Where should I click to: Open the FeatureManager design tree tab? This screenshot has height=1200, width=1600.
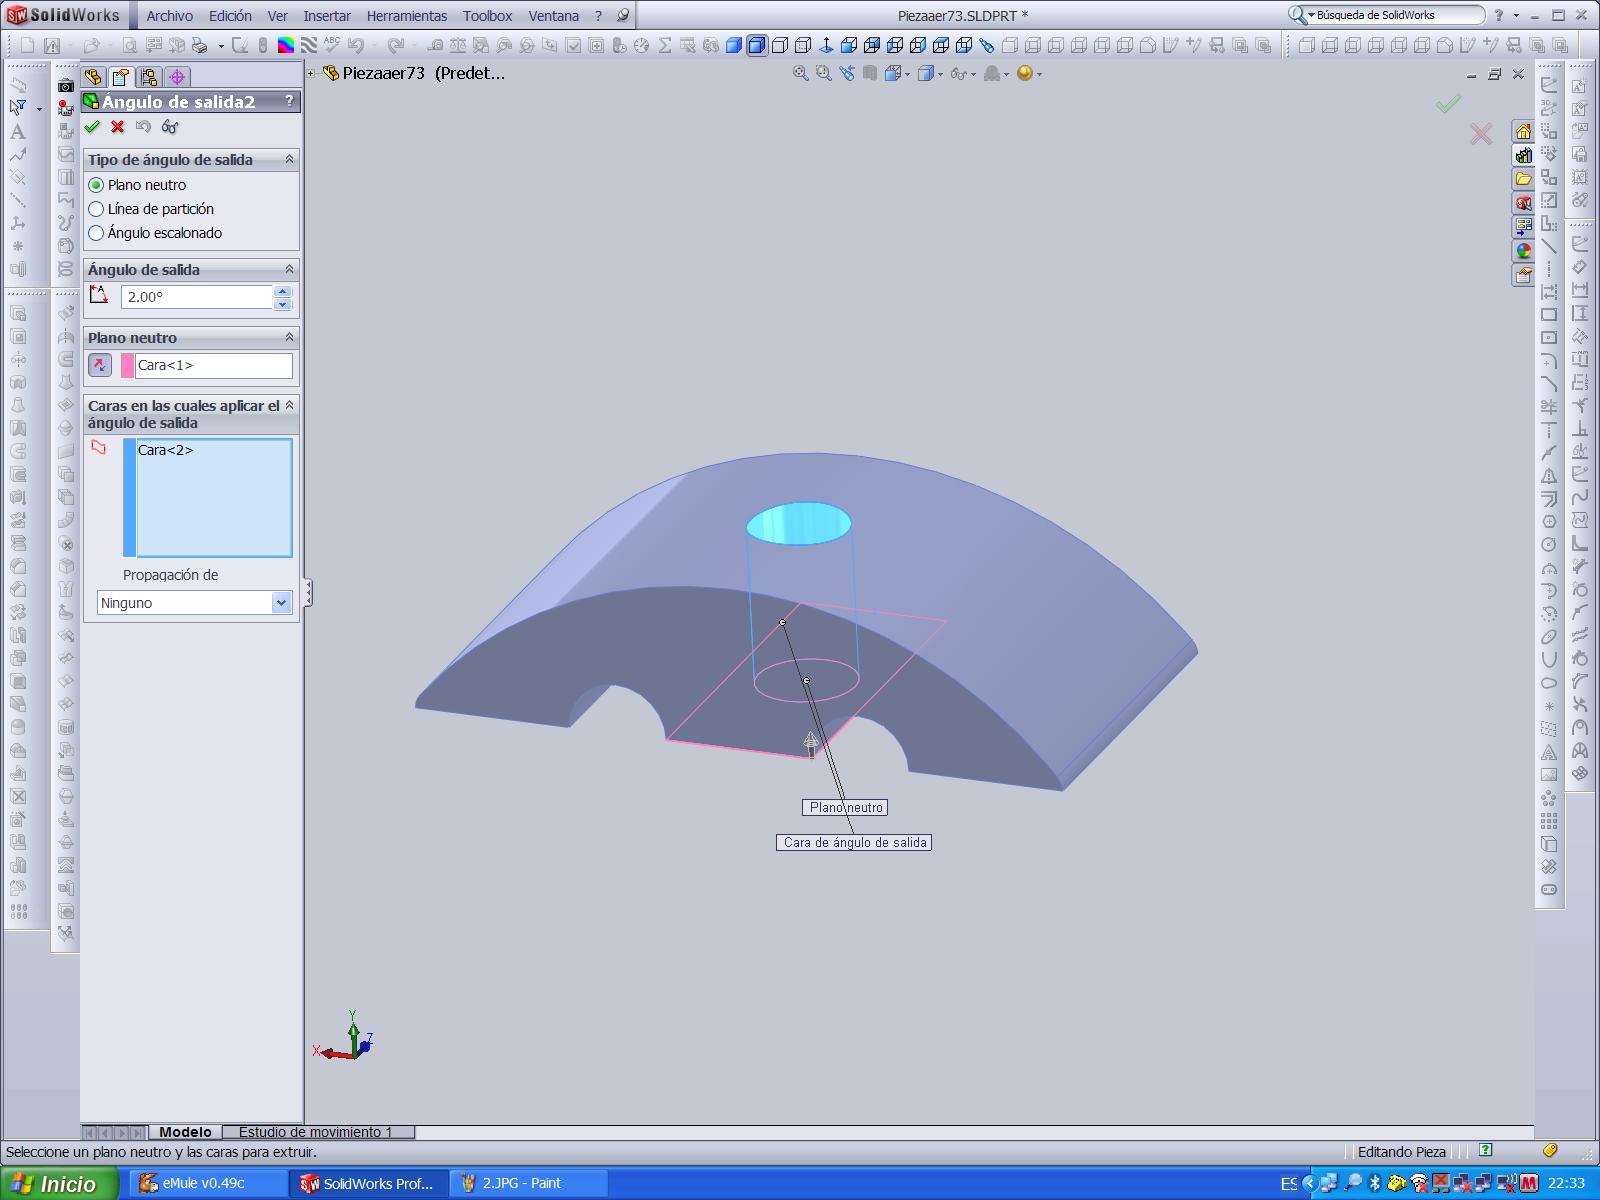pos(93,77)
